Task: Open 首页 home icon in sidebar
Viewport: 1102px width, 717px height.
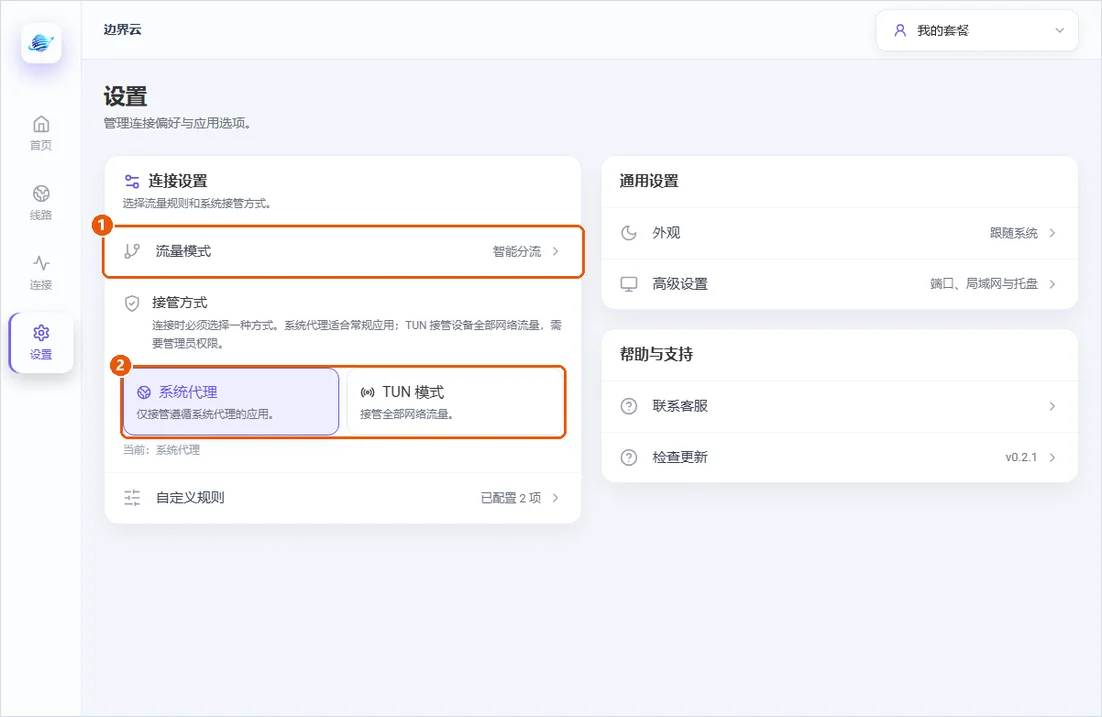Action: [x=41, y=124]
